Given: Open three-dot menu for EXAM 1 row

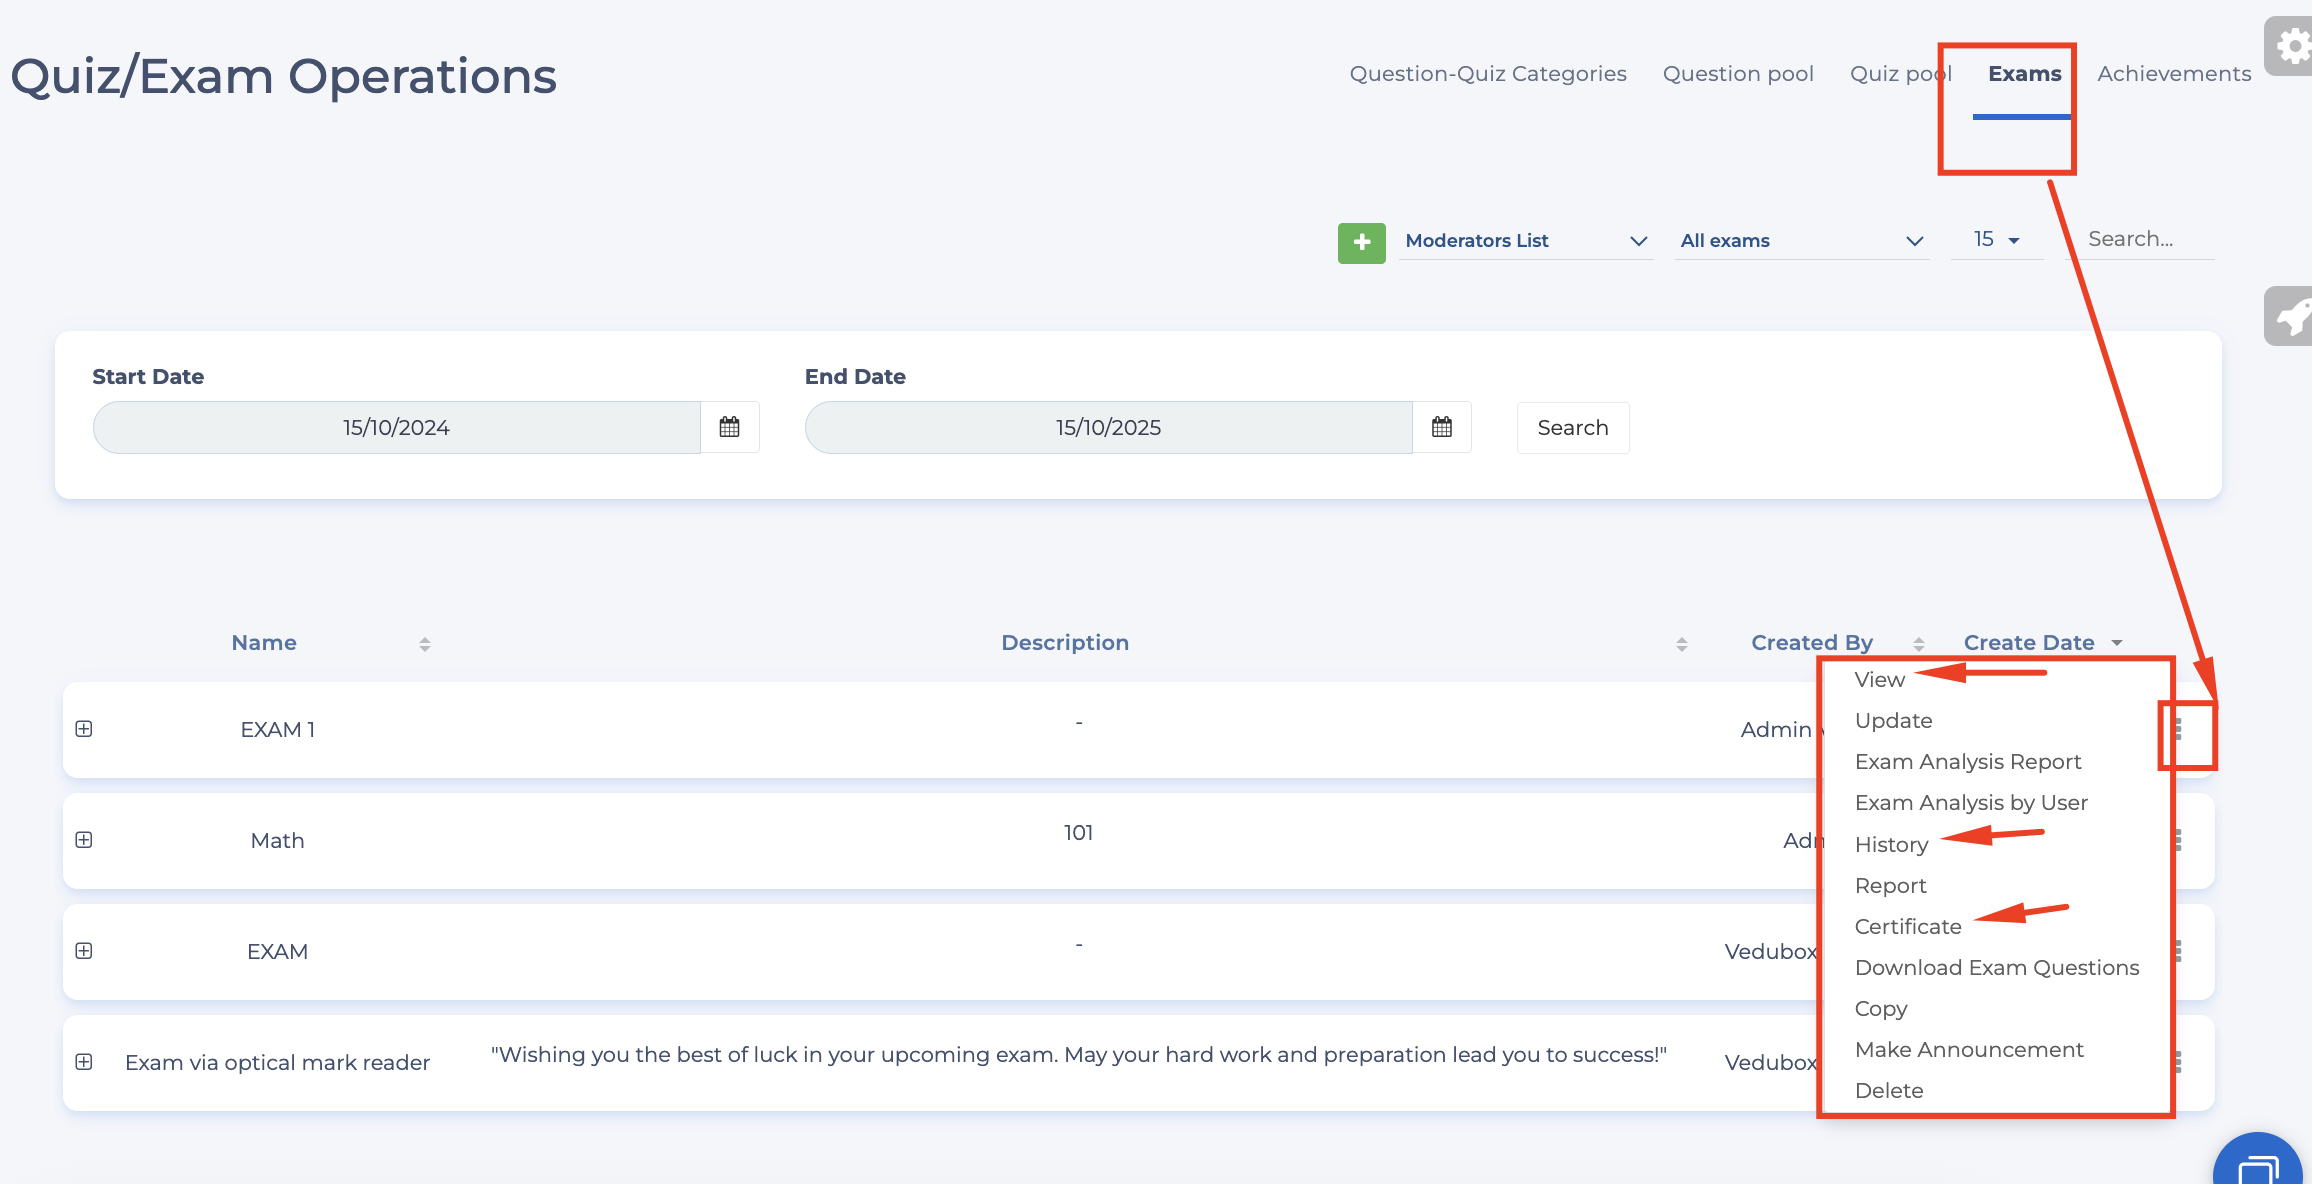Looking at the screenshot, I should (x=2177, y=730).
